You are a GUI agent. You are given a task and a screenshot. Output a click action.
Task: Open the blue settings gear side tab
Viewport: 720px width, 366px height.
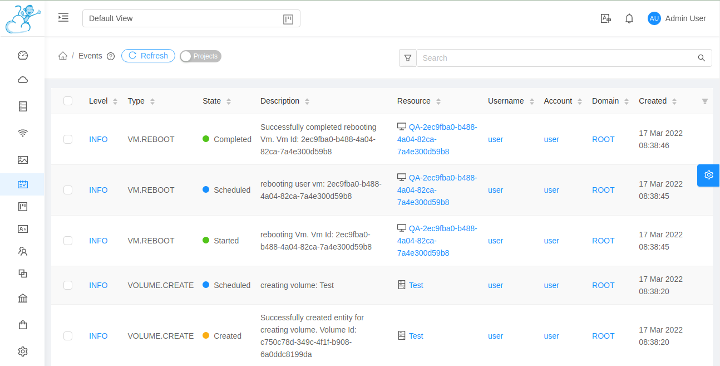point(708,175)
